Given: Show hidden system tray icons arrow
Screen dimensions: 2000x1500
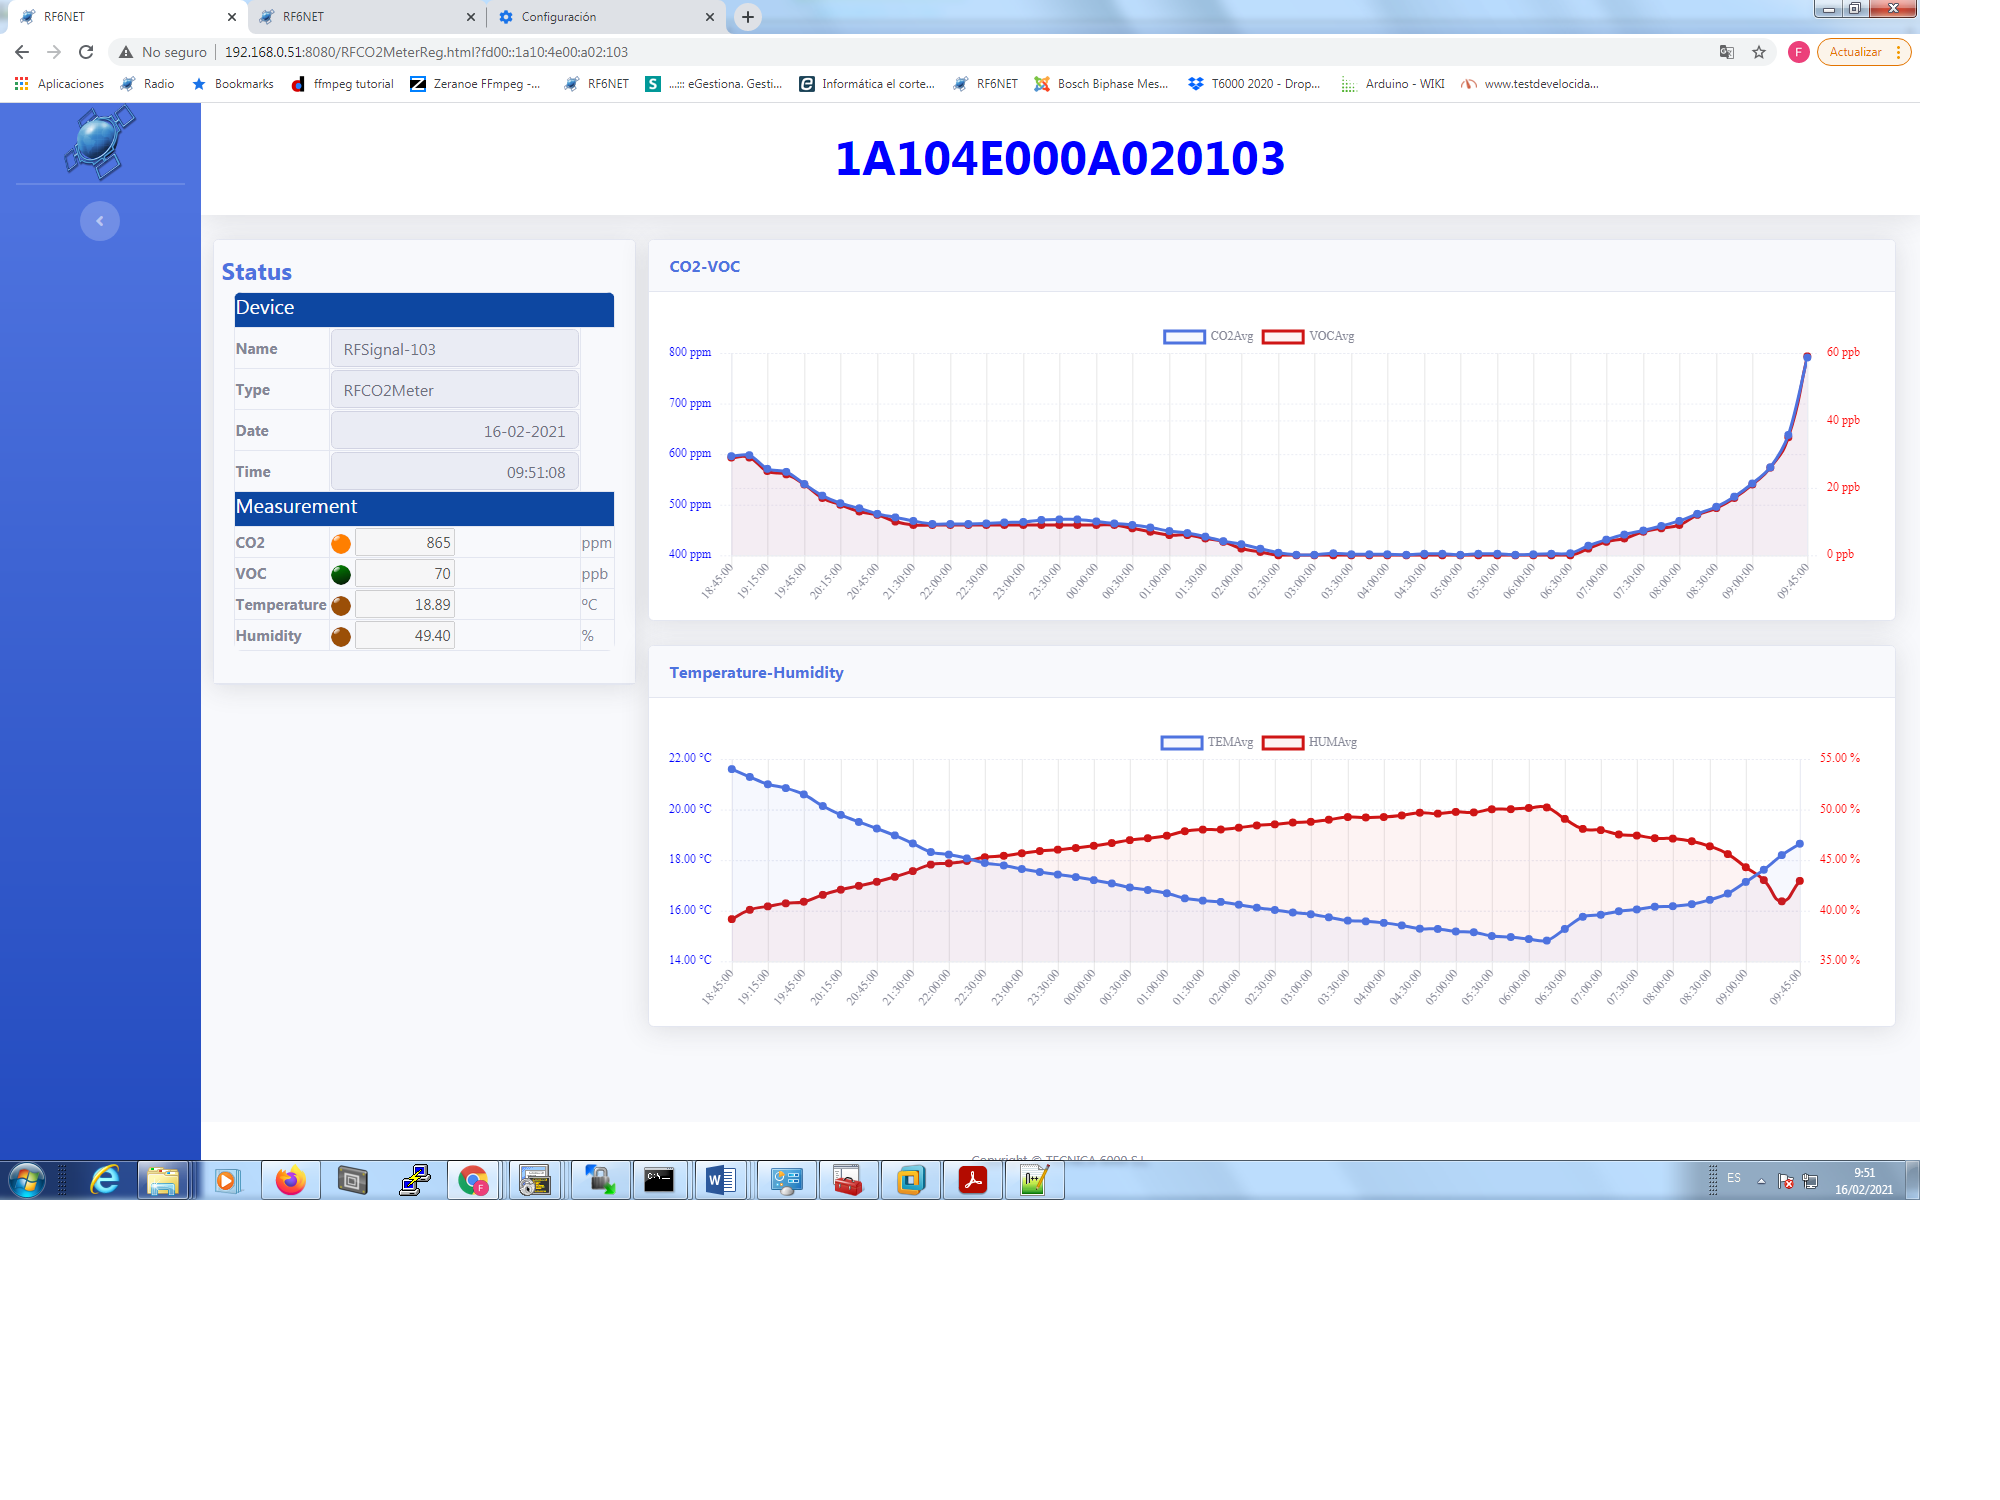Looking at the screenshot, I should coord(1761,1181).
